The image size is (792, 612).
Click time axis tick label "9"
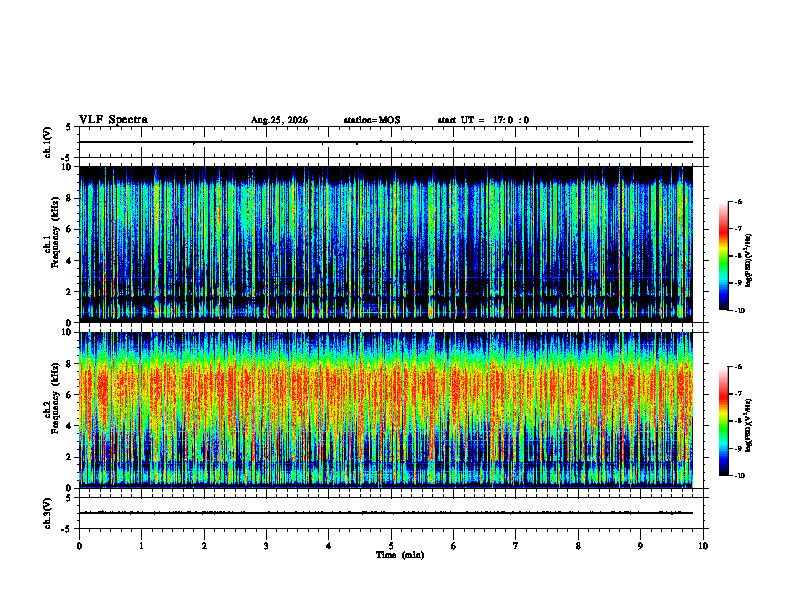click(640, 546)
